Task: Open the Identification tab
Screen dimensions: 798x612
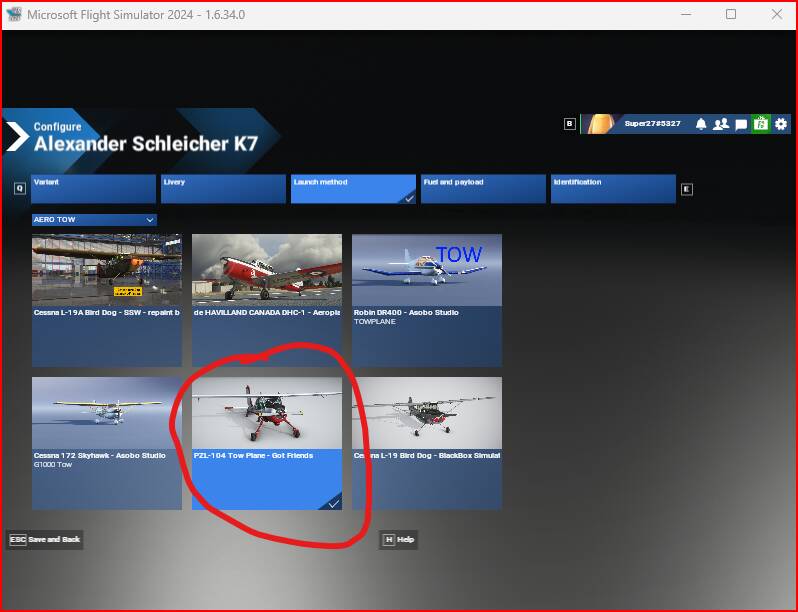Action: (x=613, y=189)
